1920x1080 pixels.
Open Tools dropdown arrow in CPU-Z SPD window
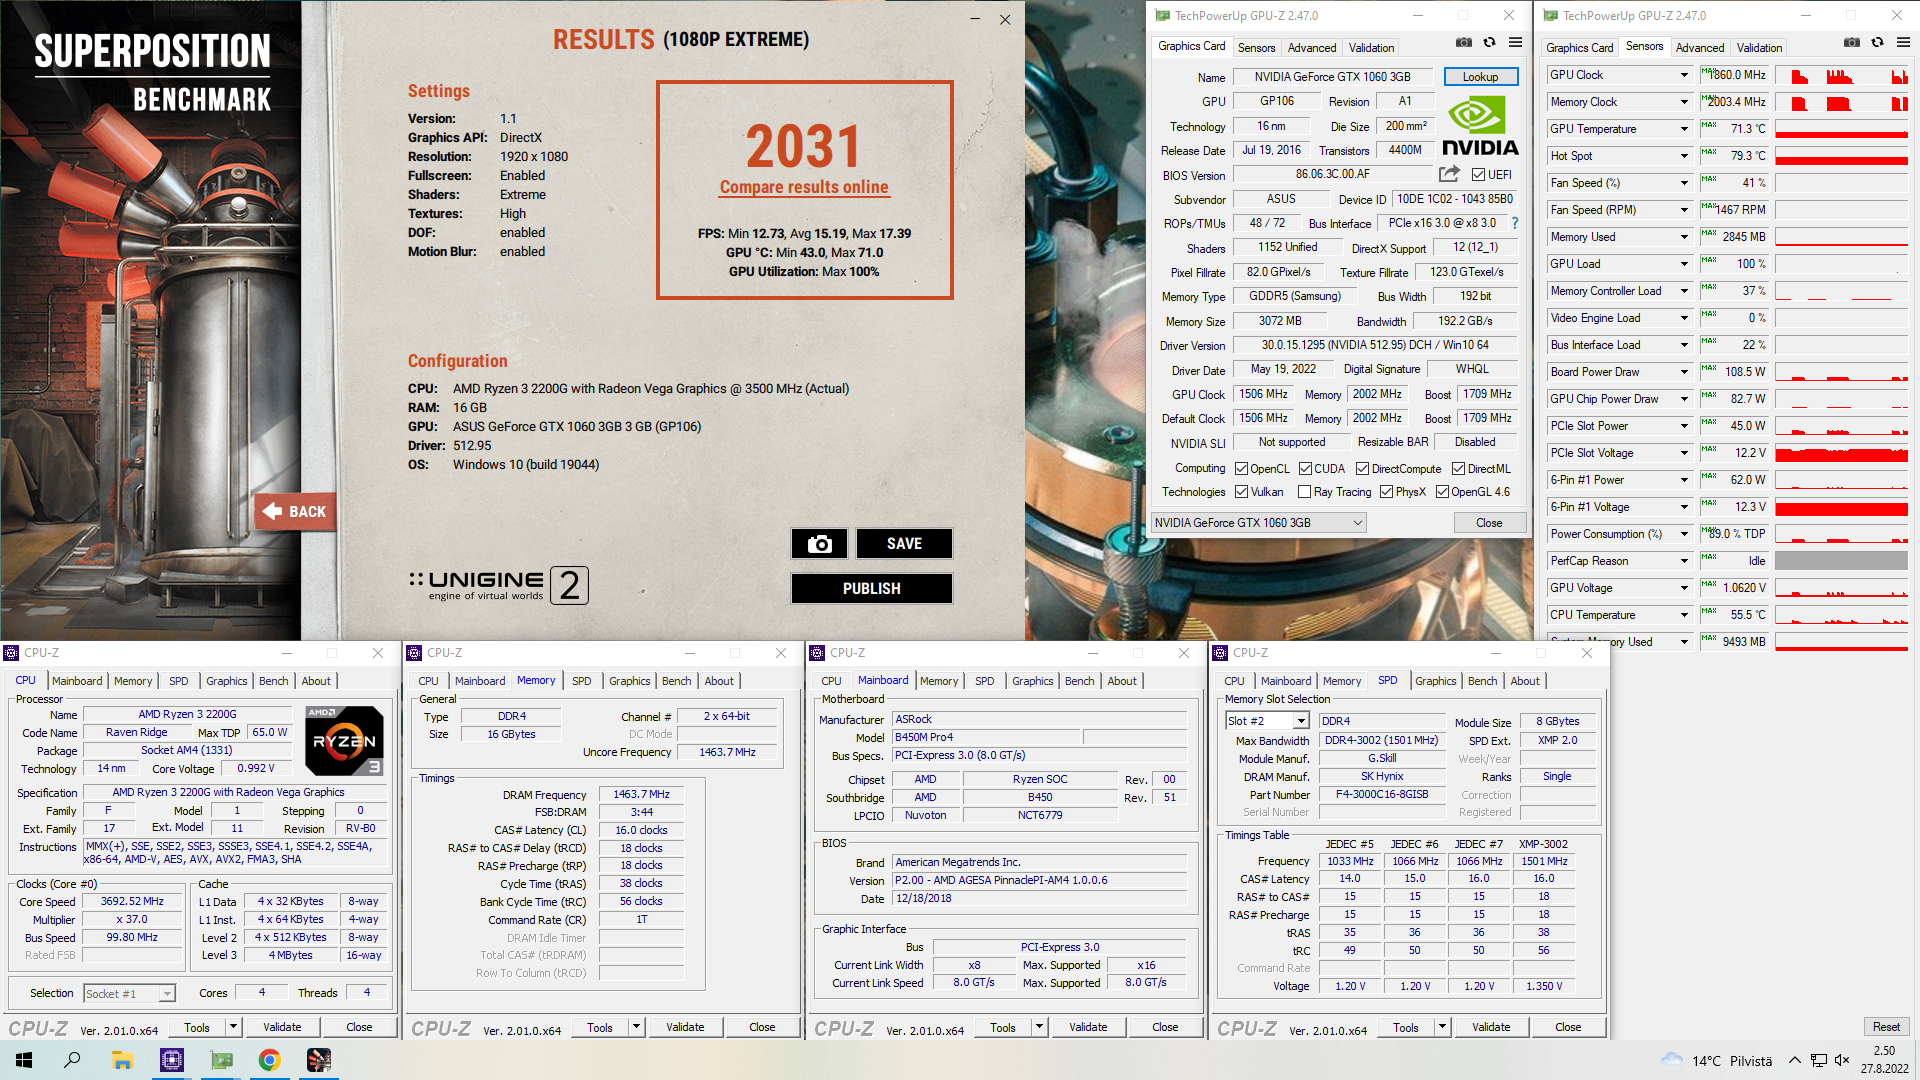pyautogui.click(x=1442, y=1027)
